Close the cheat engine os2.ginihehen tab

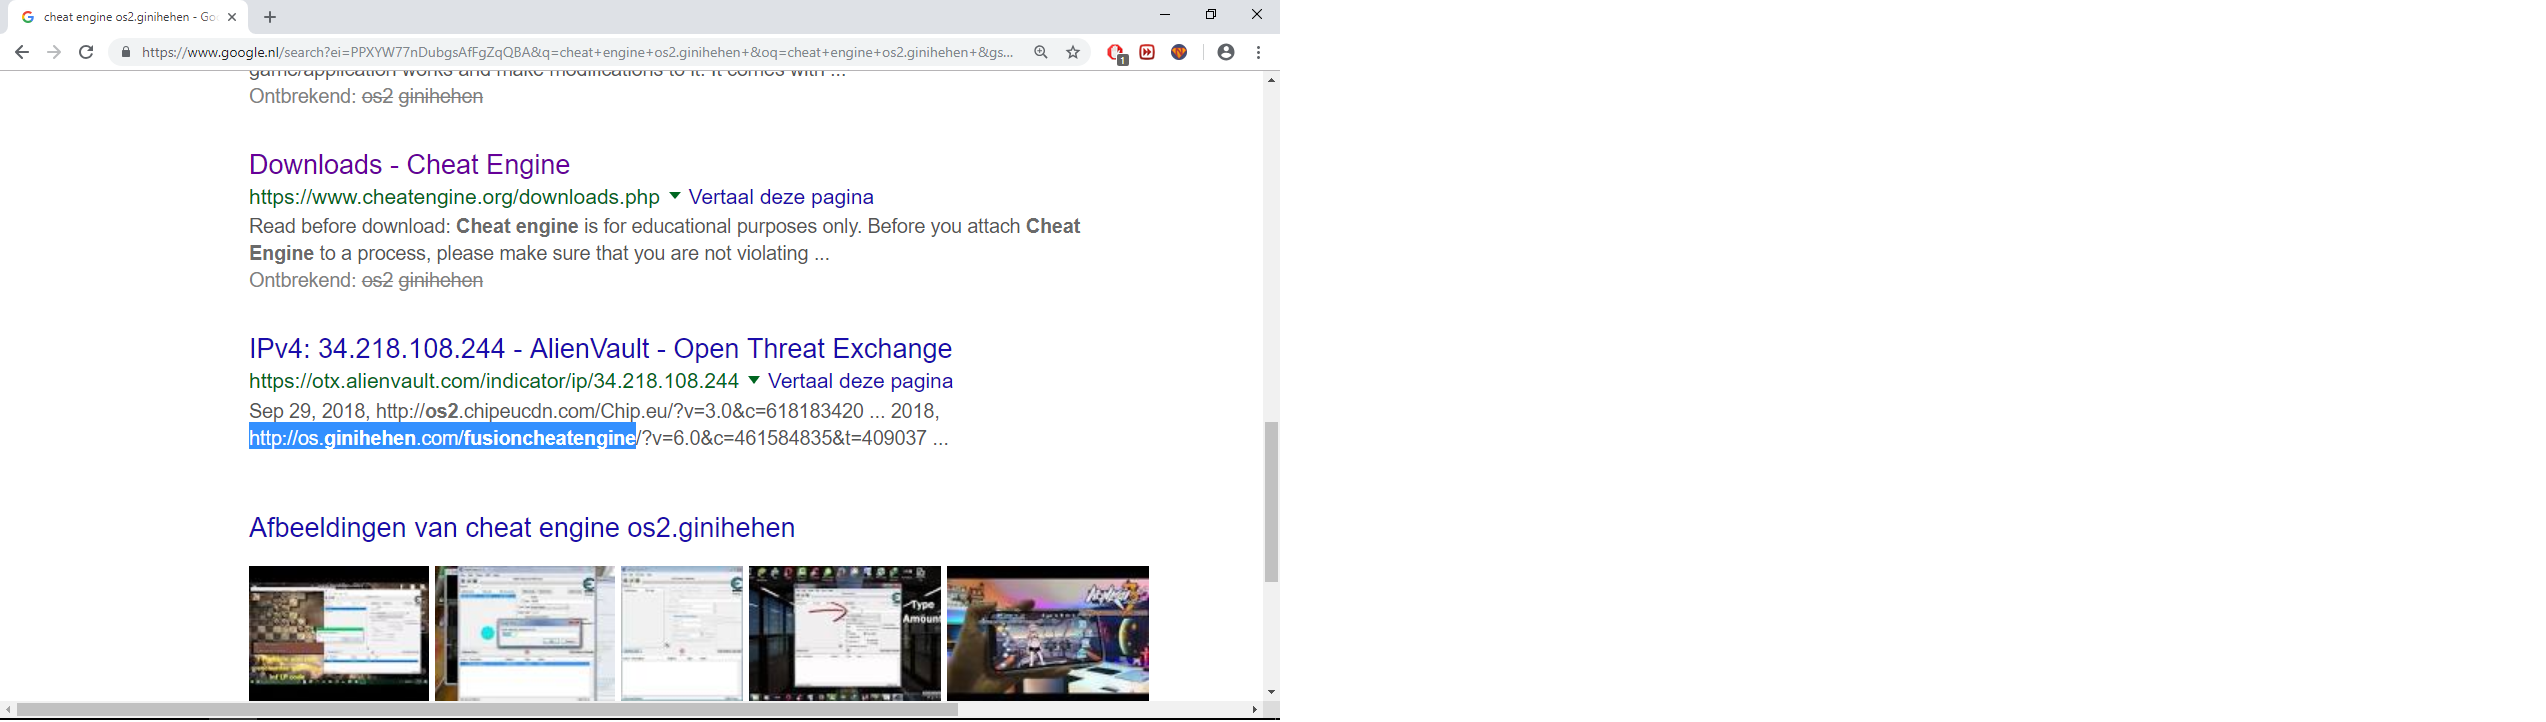pyautogui.click(x=232, y=17)
